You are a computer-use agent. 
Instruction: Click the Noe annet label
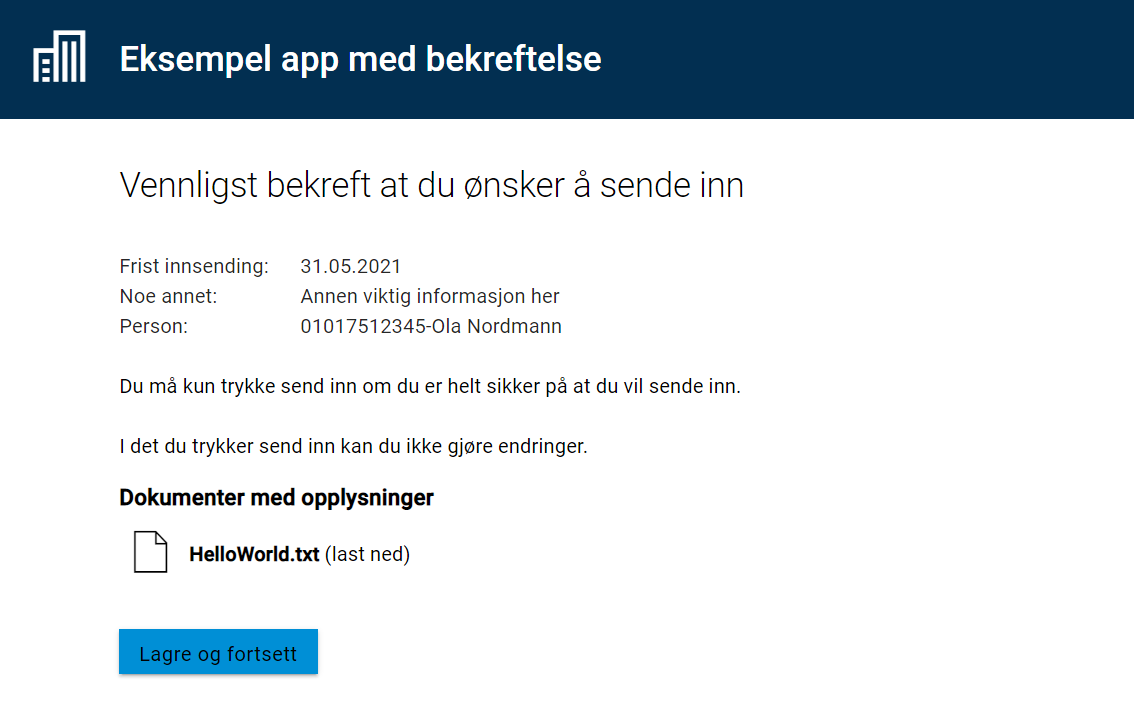pos(169,297)
